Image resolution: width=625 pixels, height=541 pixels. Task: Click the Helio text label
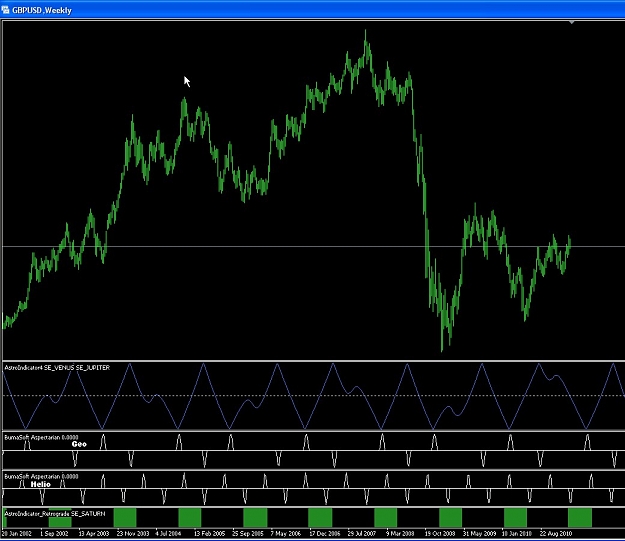click(x=41, y=484)
